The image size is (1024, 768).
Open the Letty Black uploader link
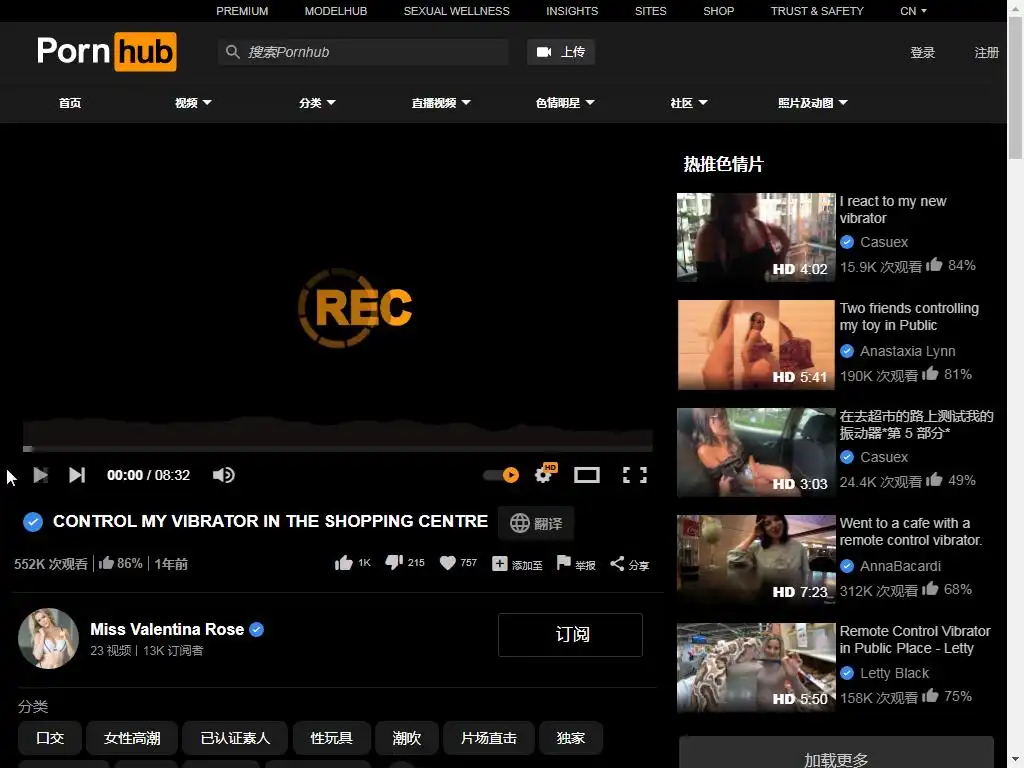[894, 673]
